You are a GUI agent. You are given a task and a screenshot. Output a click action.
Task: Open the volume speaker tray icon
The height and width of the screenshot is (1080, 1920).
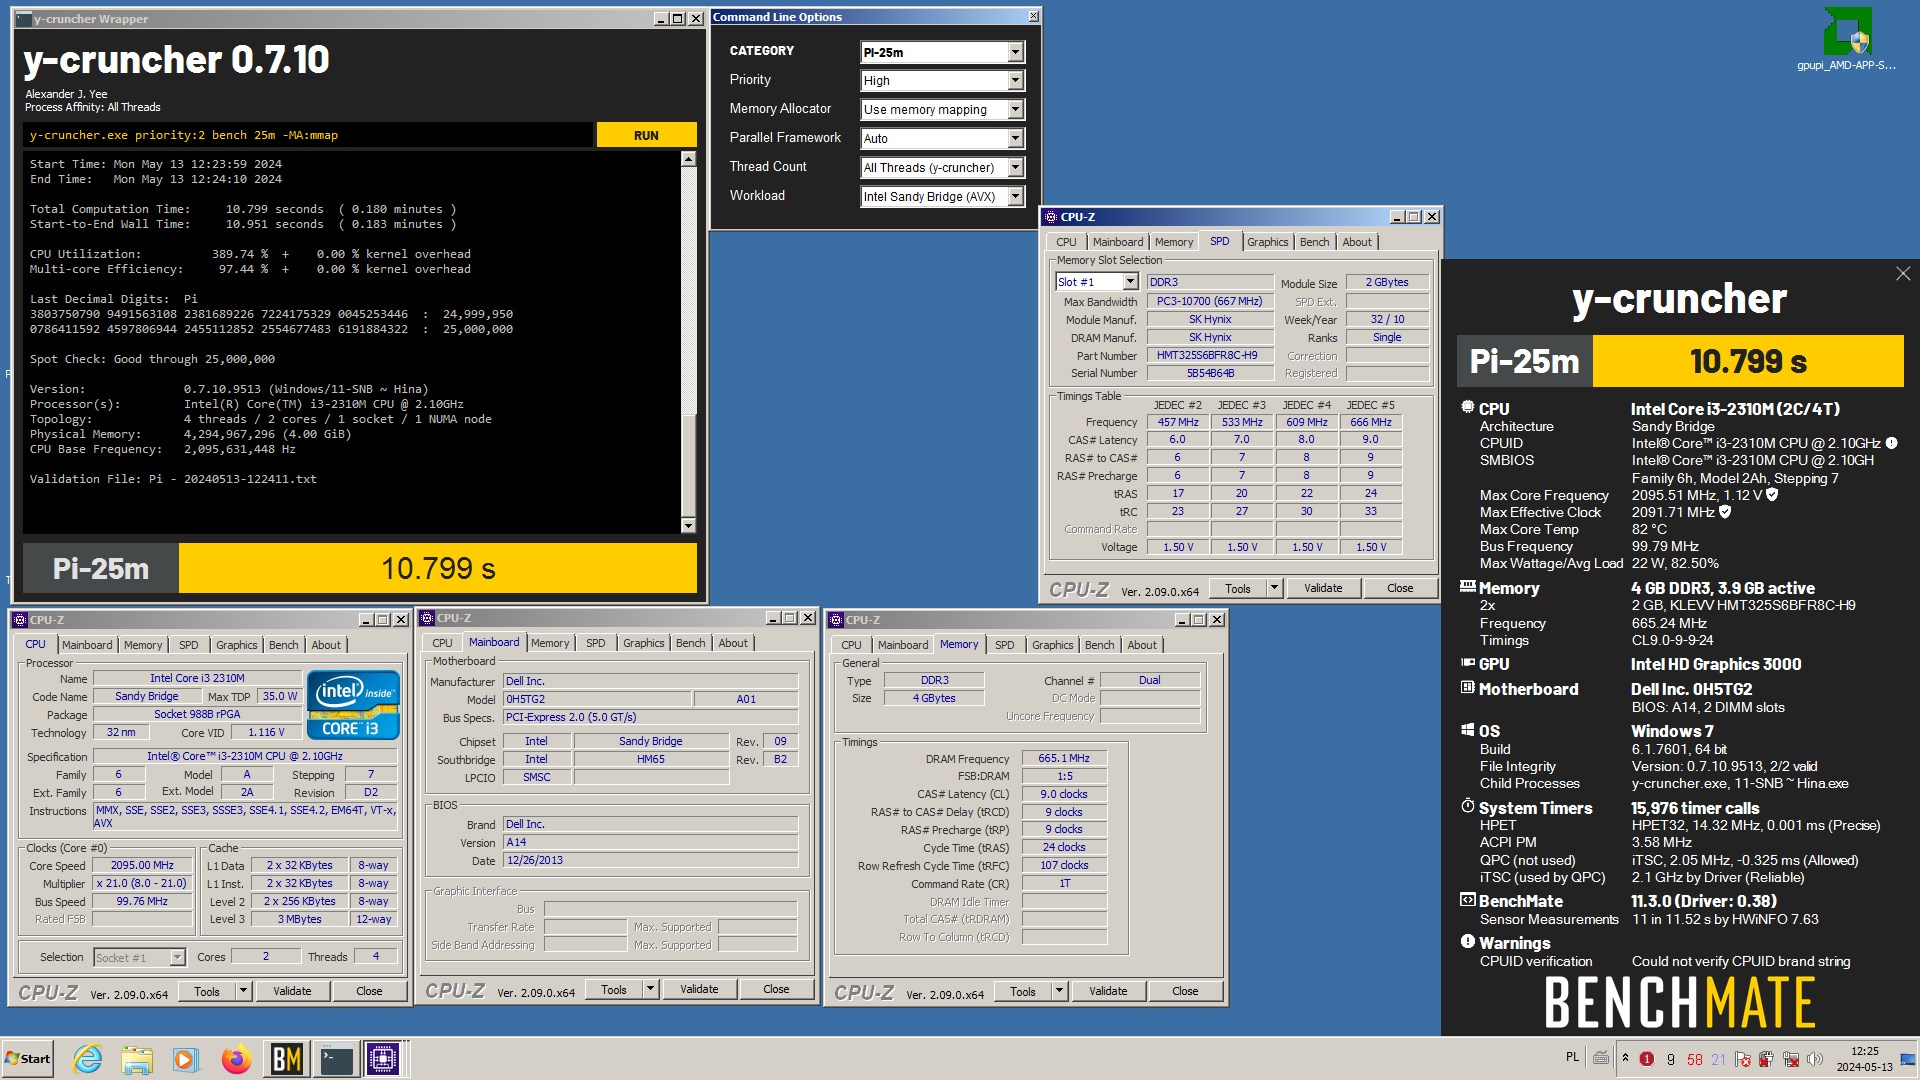(1815, 1059)
